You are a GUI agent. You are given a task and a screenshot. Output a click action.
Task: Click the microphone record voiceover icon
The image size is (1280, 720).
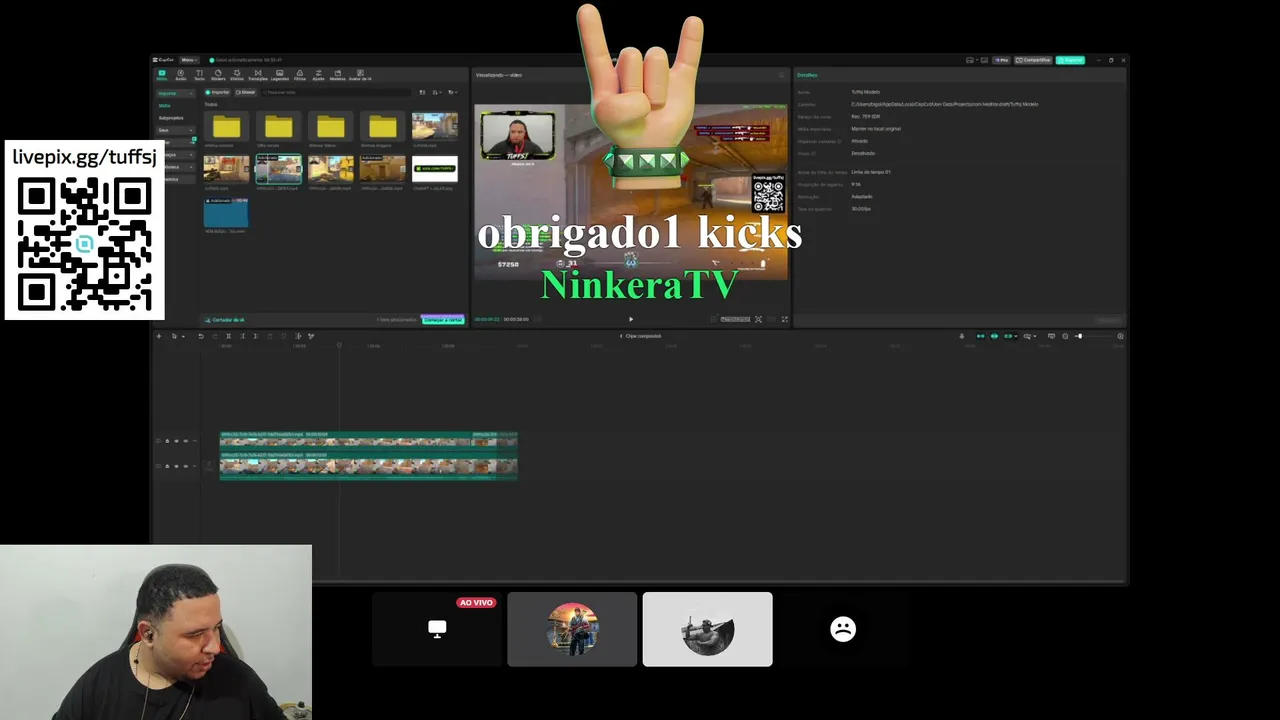(x=962, y=336)
